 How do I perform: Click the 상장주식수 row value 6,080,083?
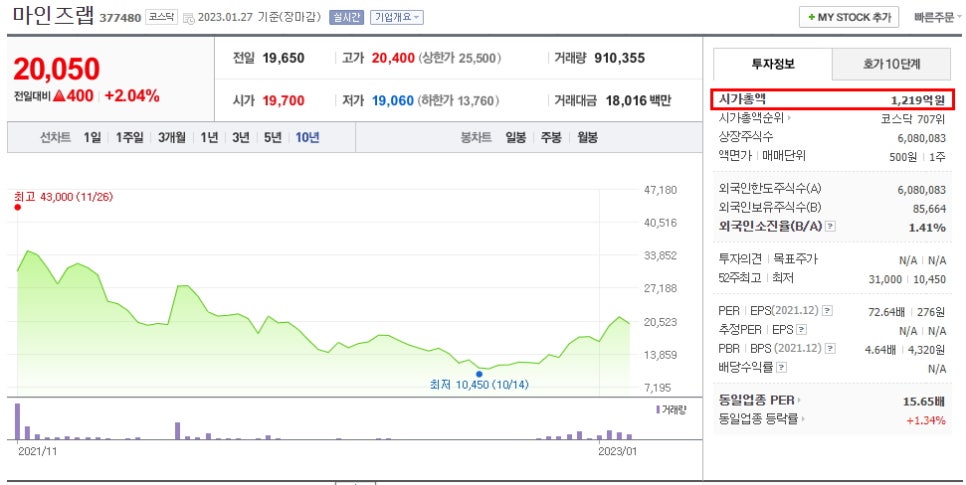click(922, 139)
